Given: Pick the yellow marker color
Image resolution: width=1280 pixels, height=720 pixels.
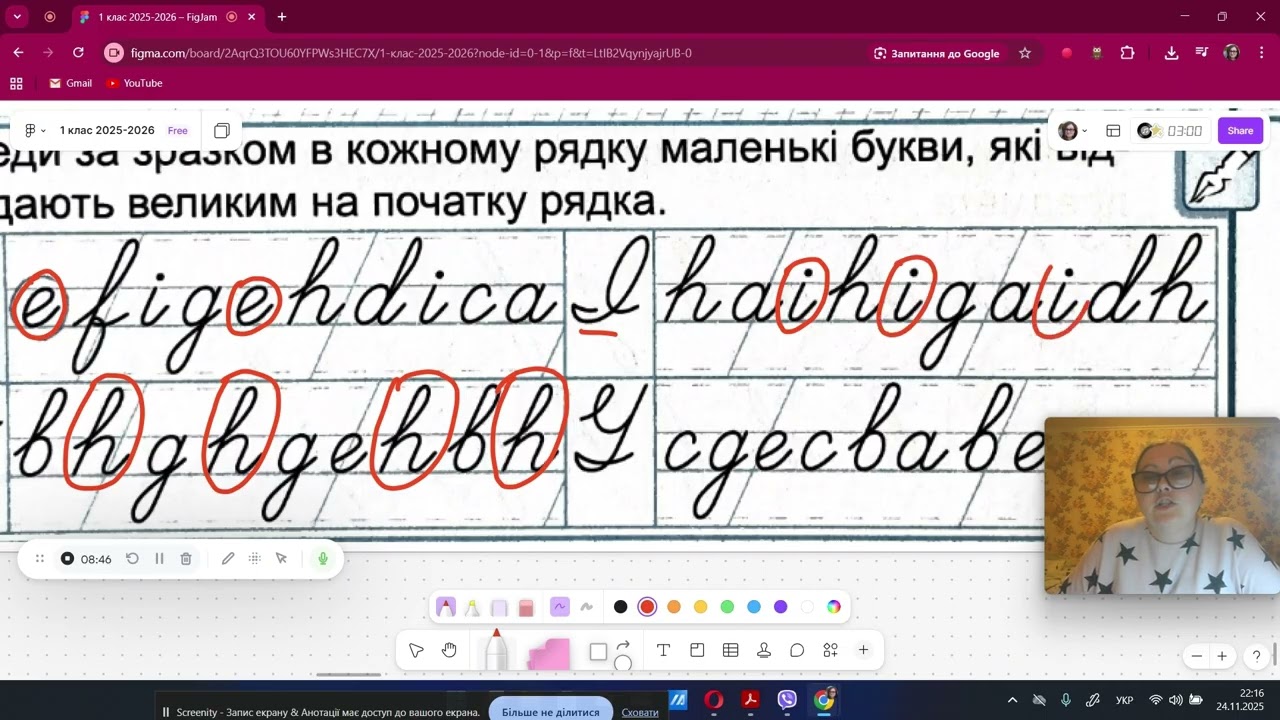Looking at the screenshot, I should tap(700, 607).
